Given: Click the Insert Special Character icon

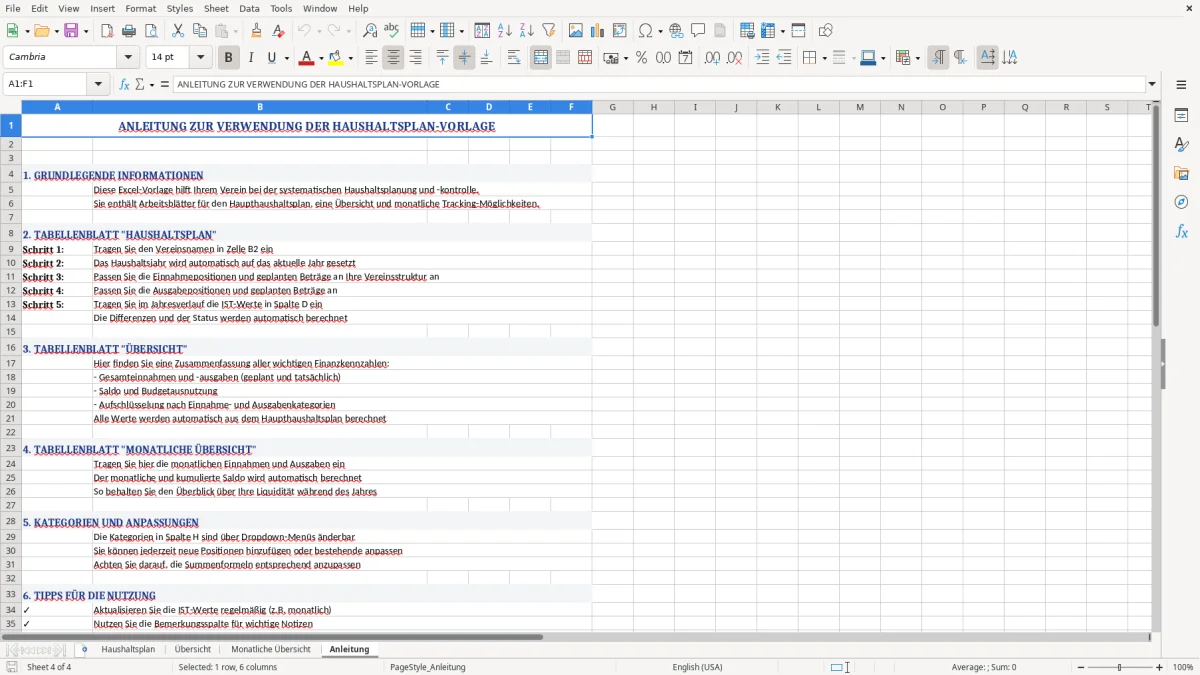Looking at the screenshot, I should pos(644,30).
